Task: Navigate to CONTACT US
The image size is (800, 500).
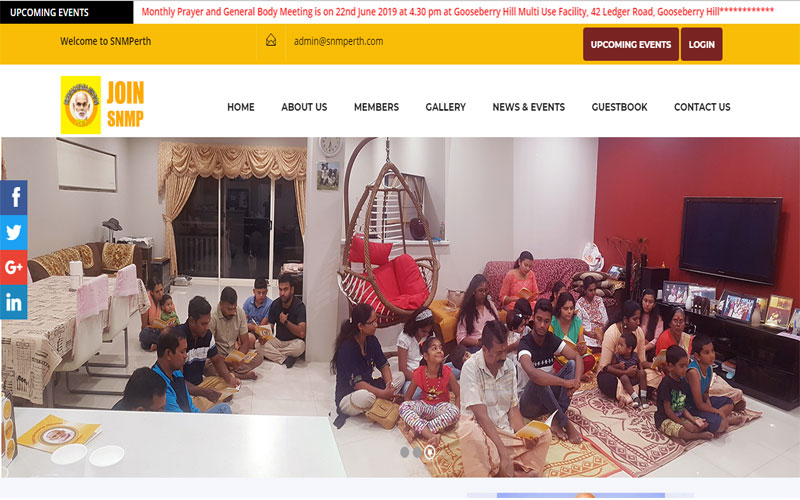Action: pyautogui.click(x=702, y=107)
